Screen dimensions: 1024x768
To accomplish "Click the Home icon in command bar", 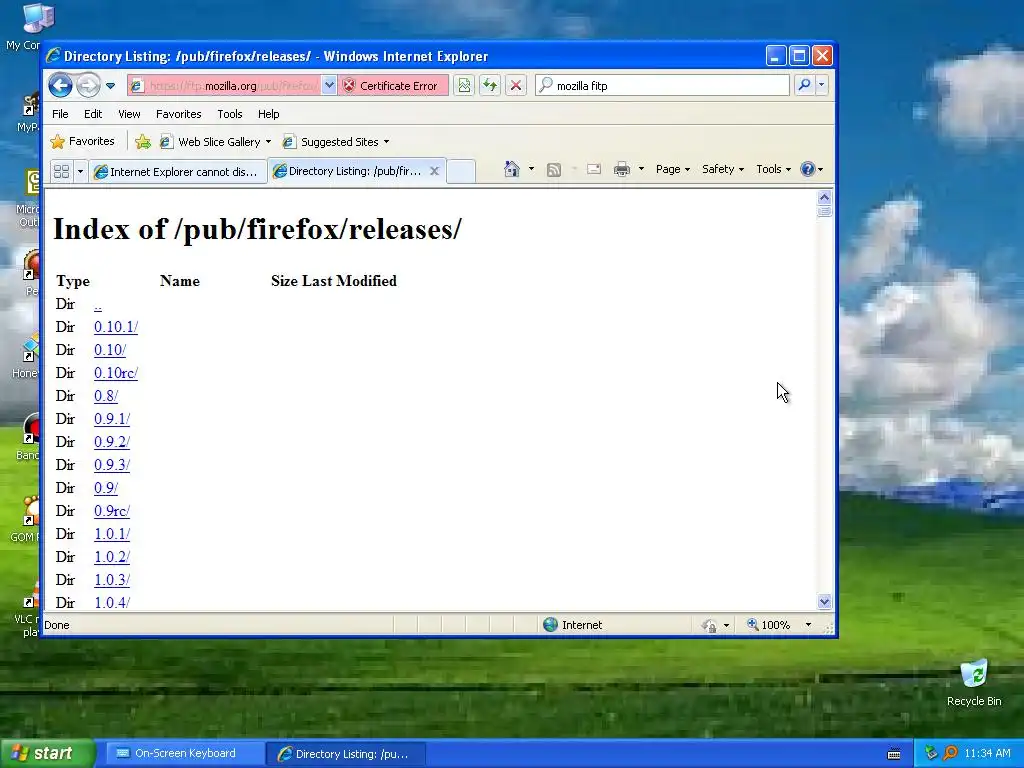I will pos(512,169).
